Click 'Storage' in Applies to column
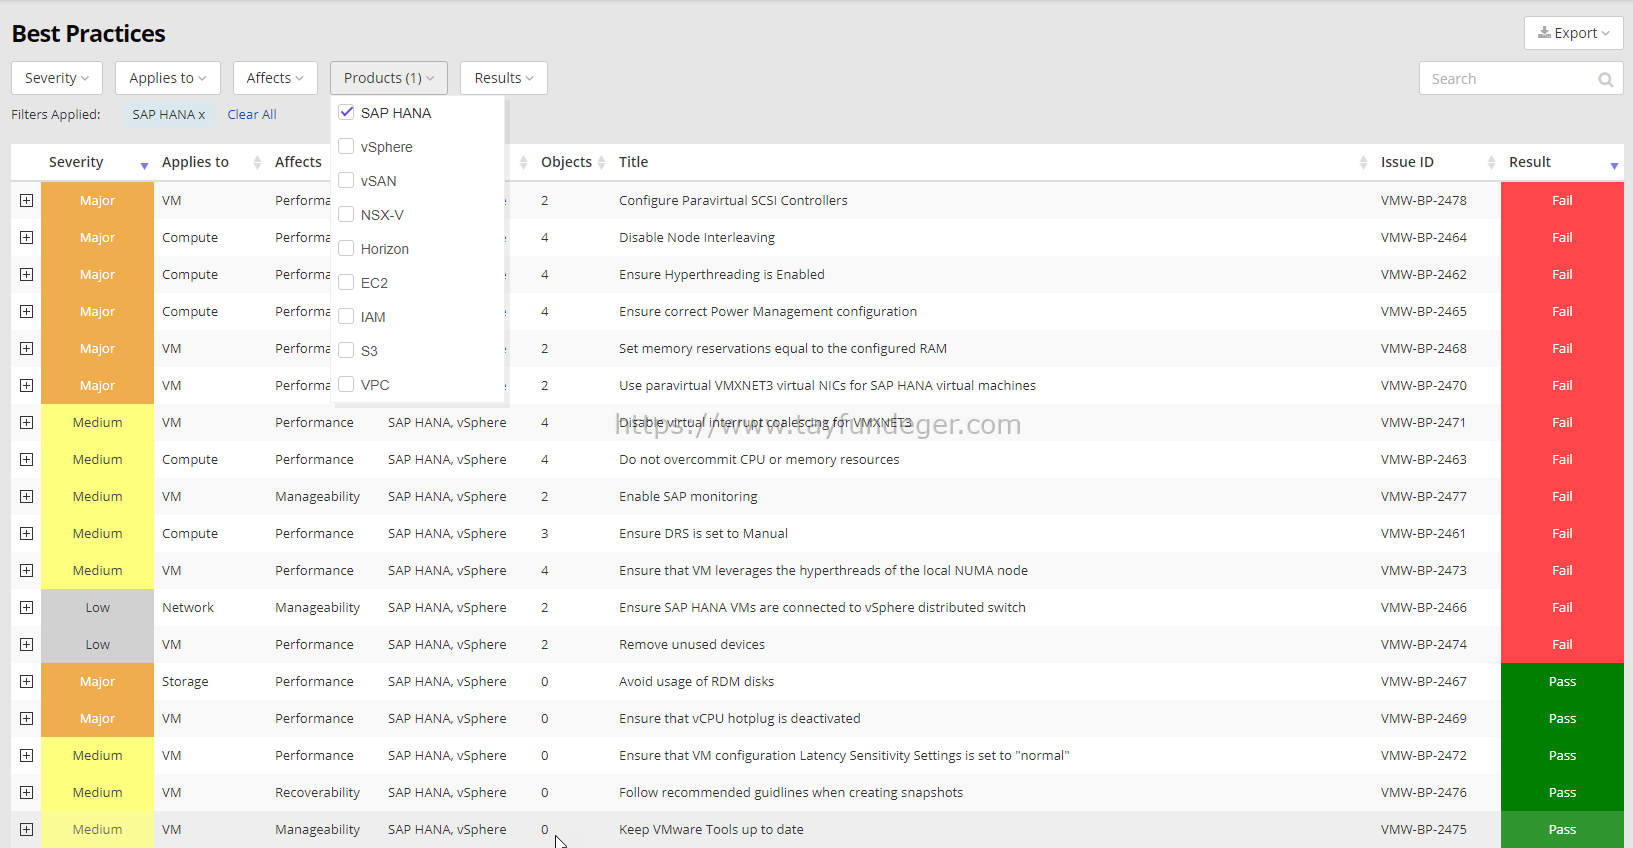The image size is (1633, 848). 185,681
